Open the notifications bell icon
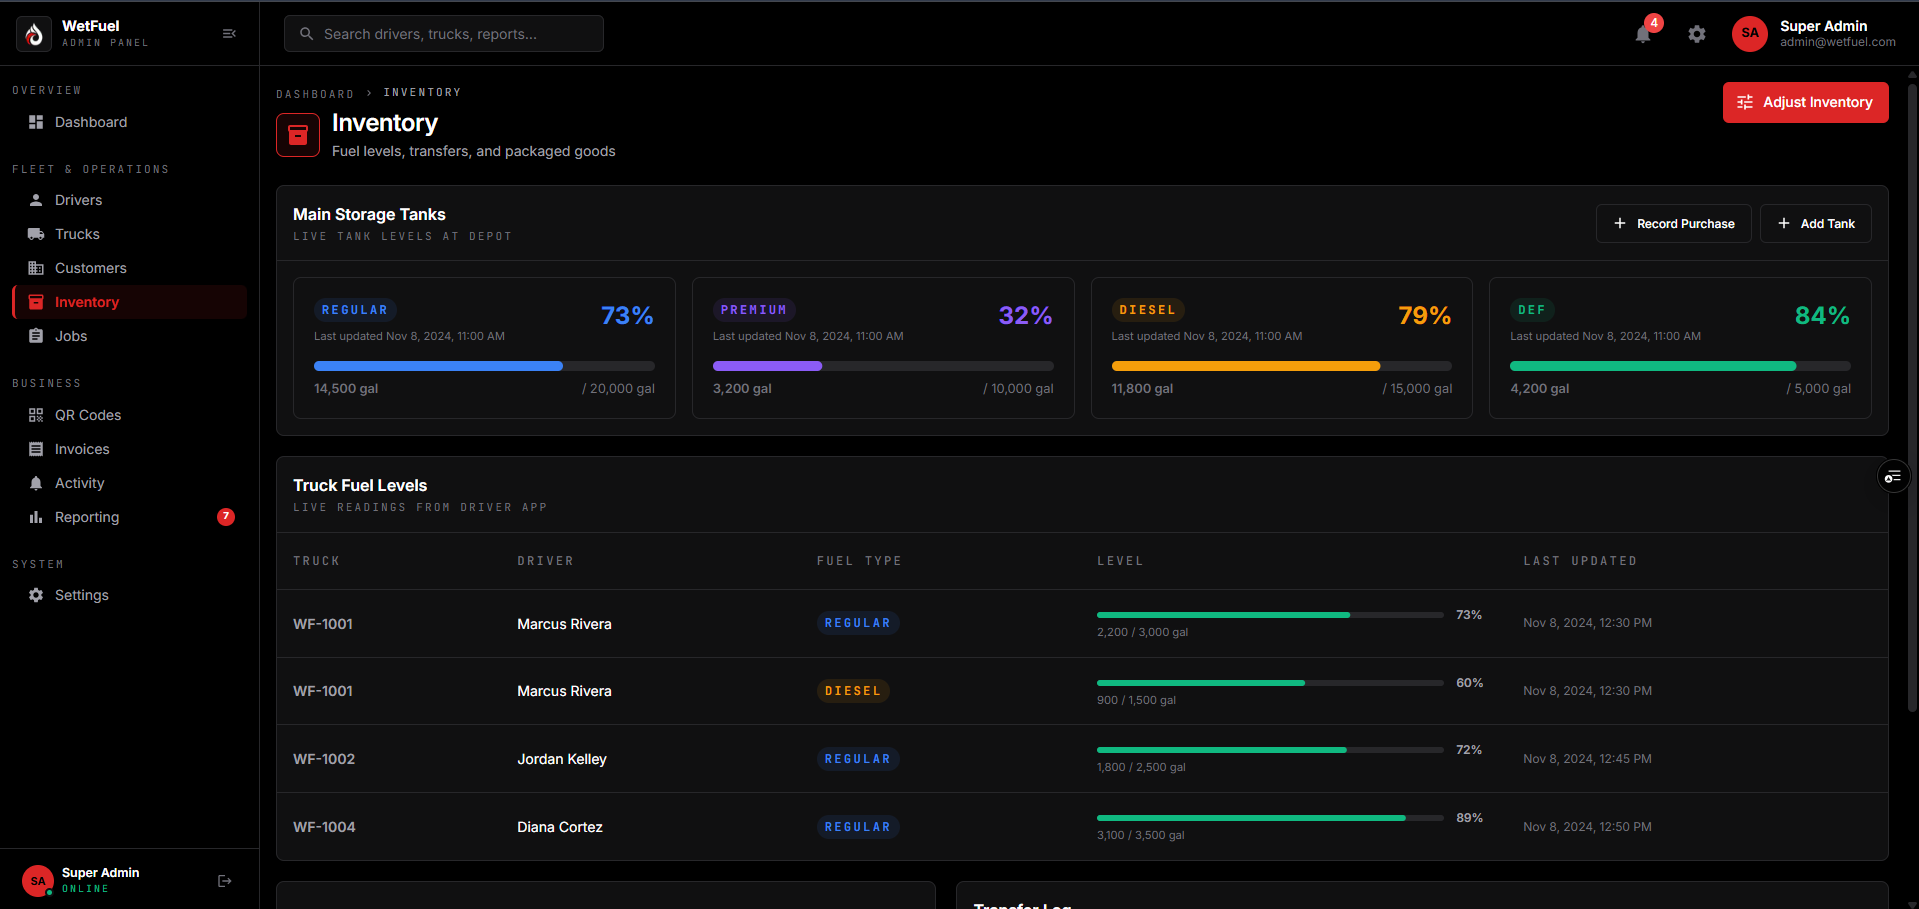 click(1643, 34)
